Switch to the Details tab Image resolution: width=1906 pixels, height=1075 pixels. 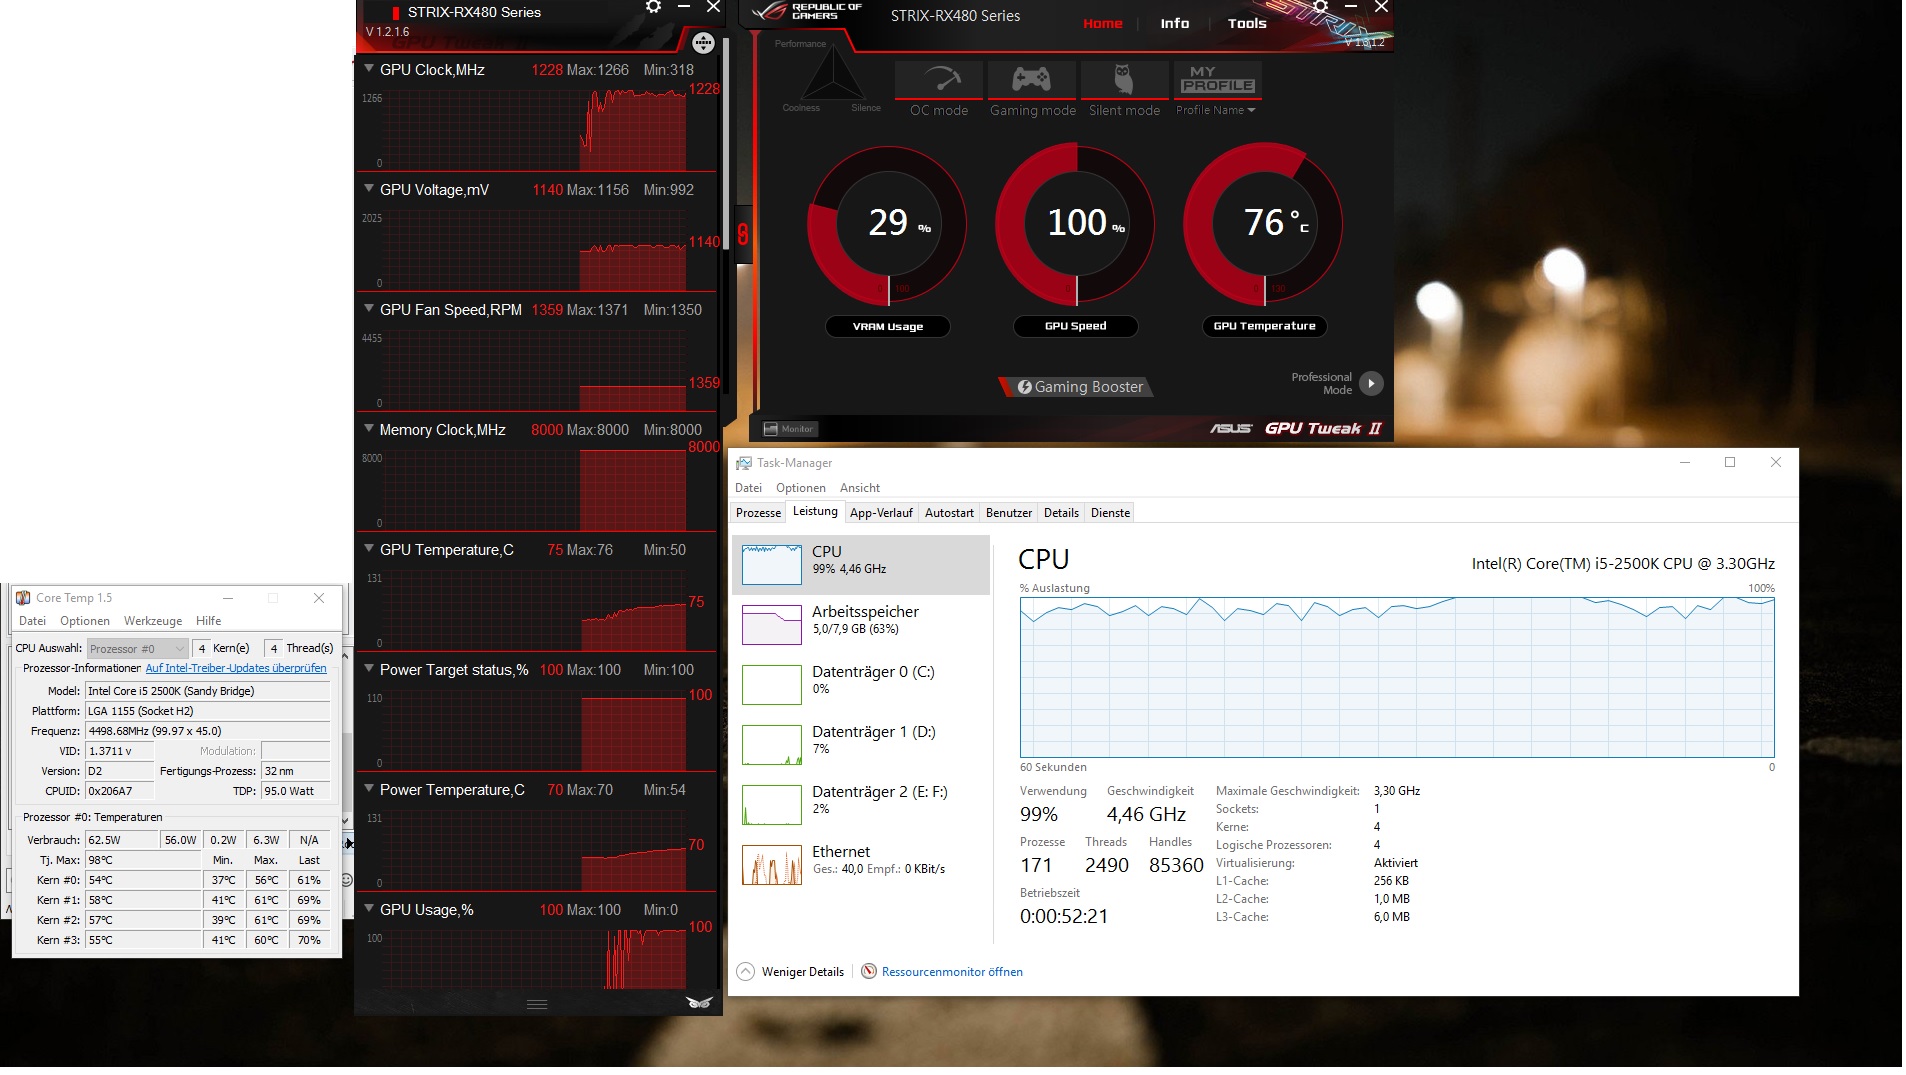pyautogui.click(x=1061, y=513)
